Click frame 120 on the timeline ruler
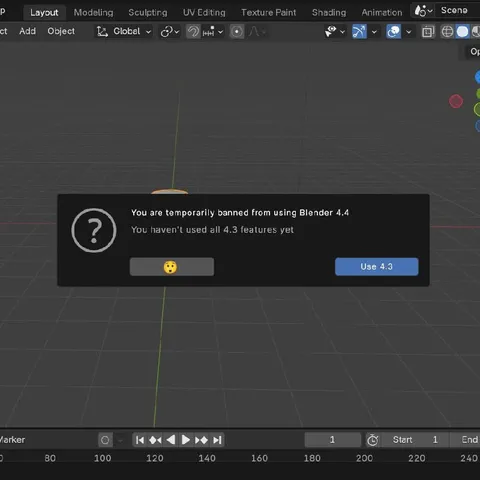 point(155,458)
